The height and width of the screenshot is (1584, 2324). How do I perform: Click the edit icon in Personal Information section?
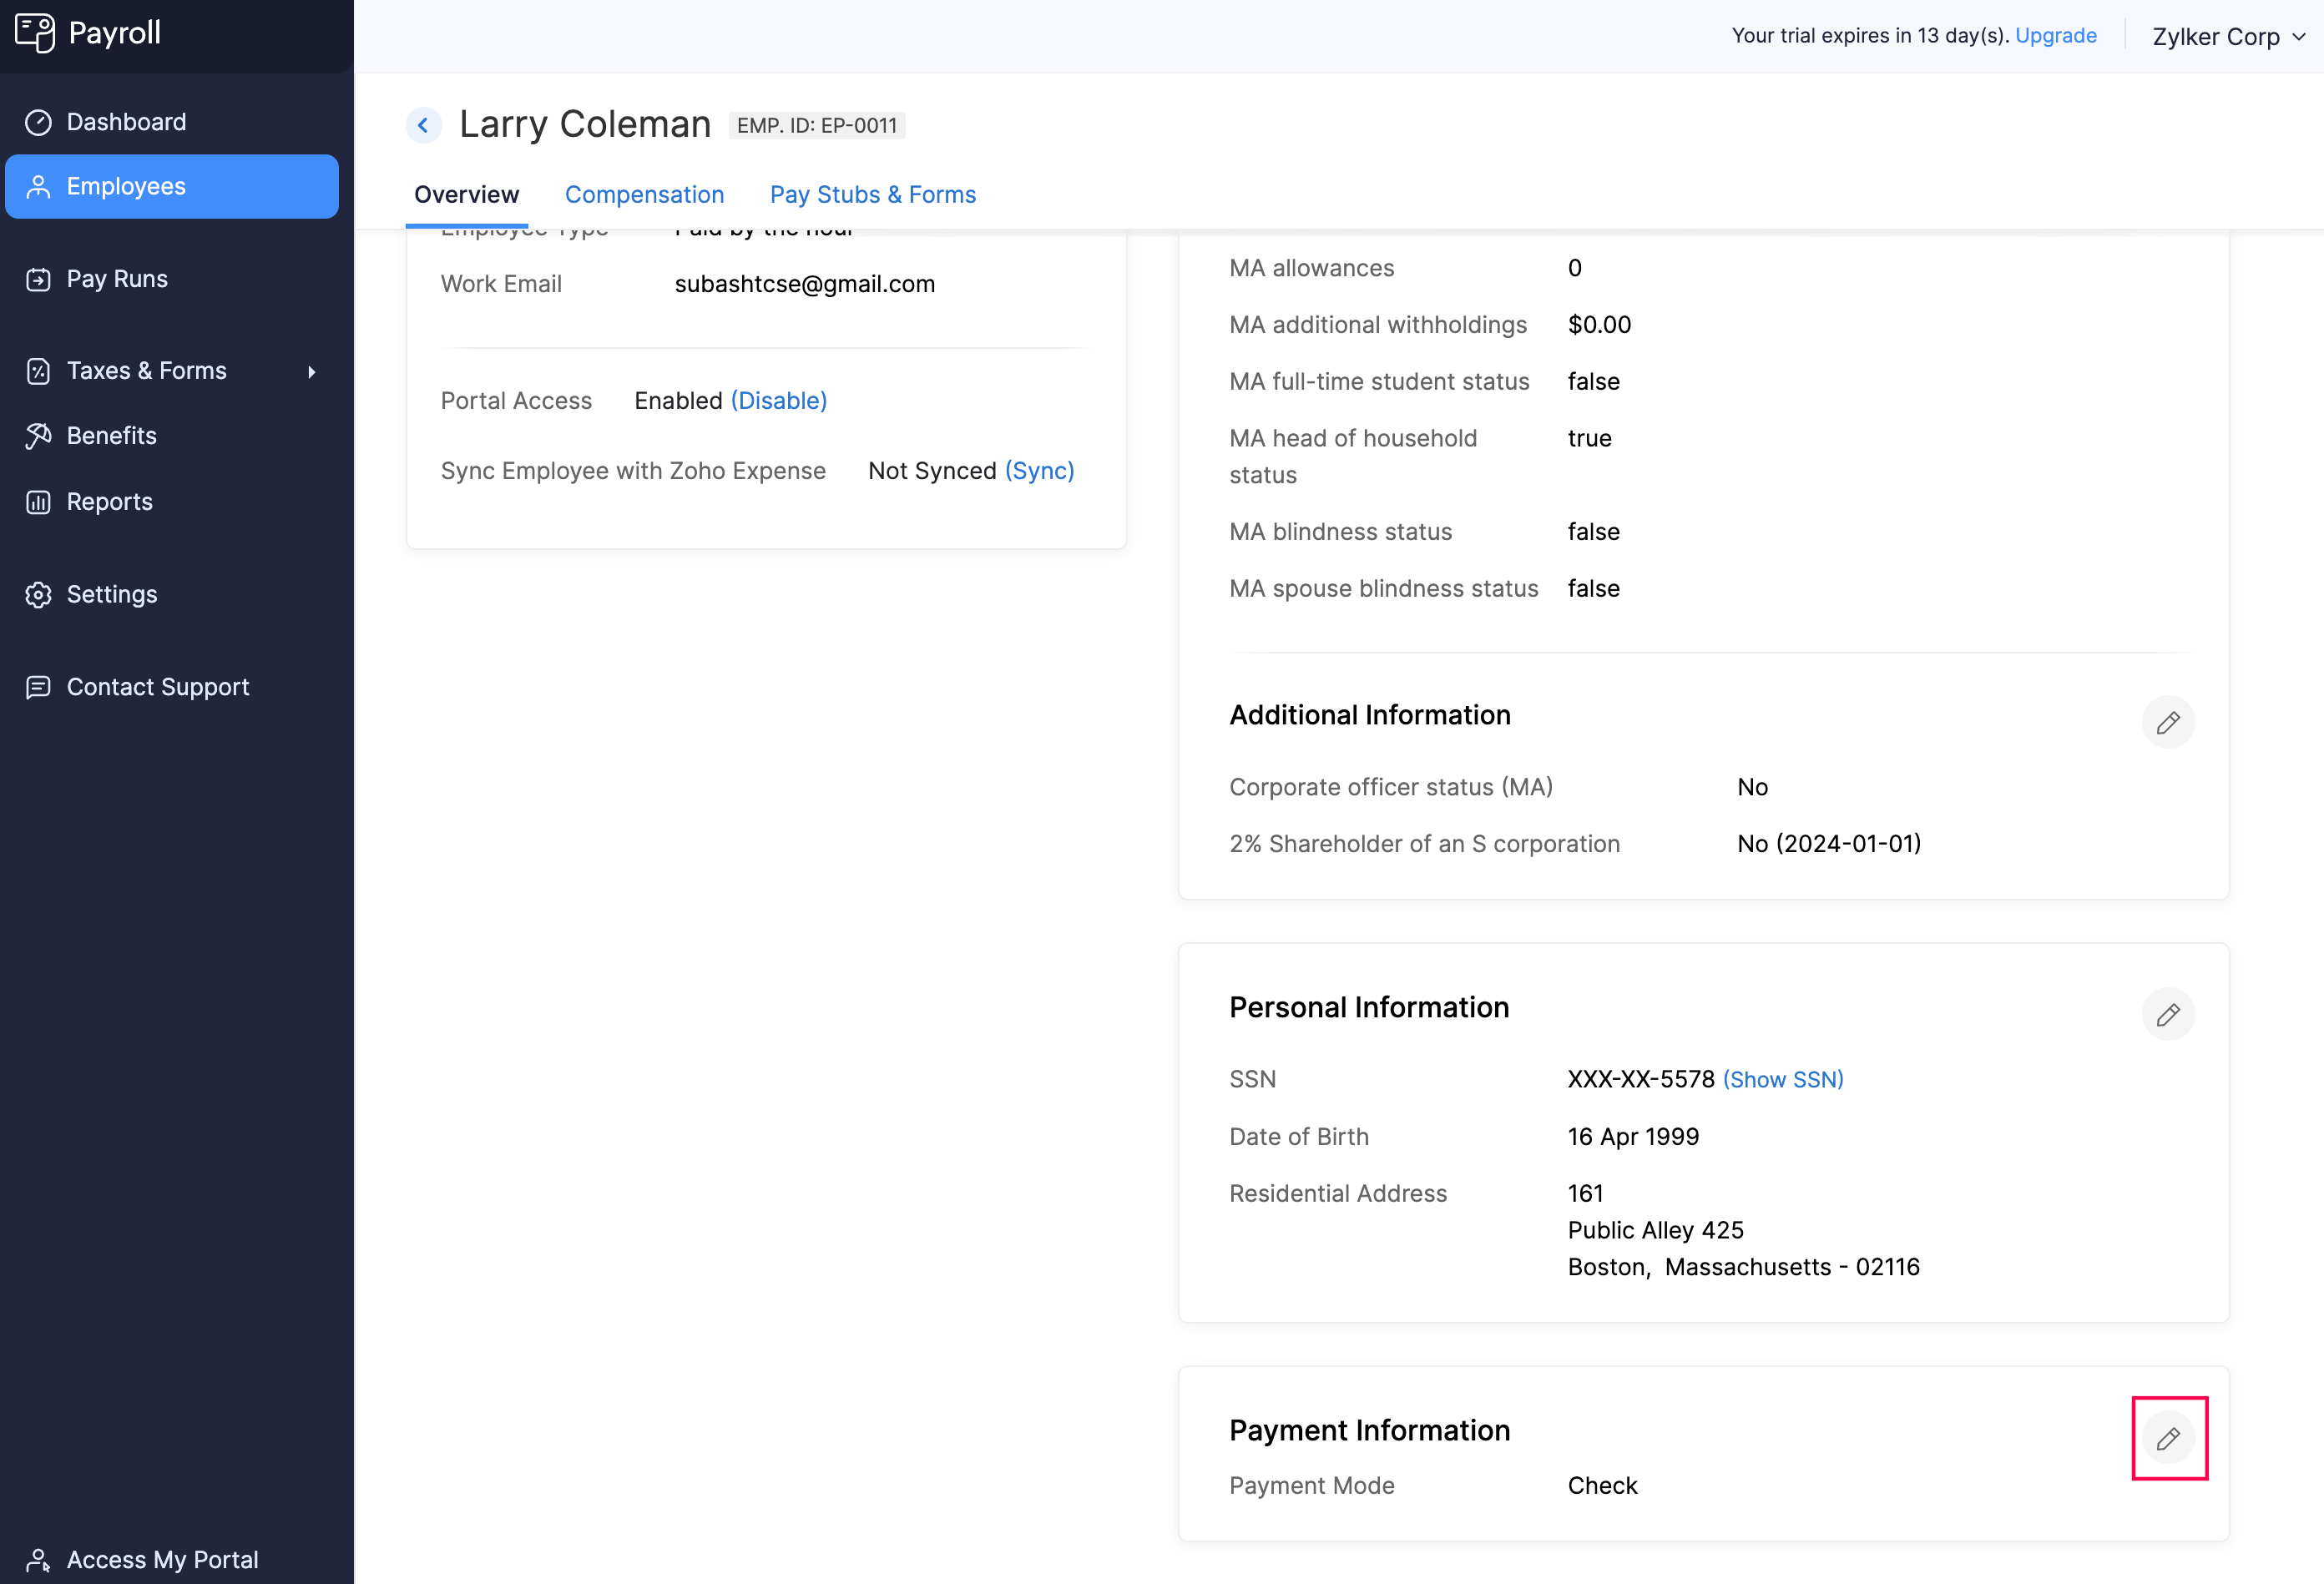(x=2167, y=1014)
